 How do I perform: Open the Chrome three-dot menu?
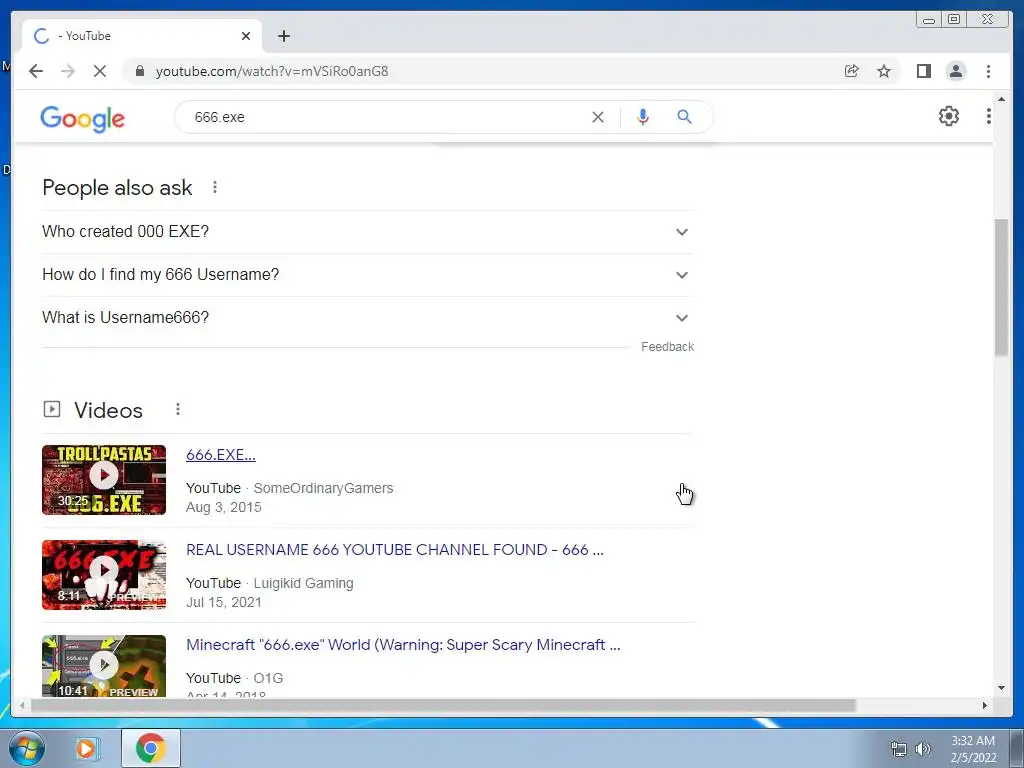(x=988, y=71)
